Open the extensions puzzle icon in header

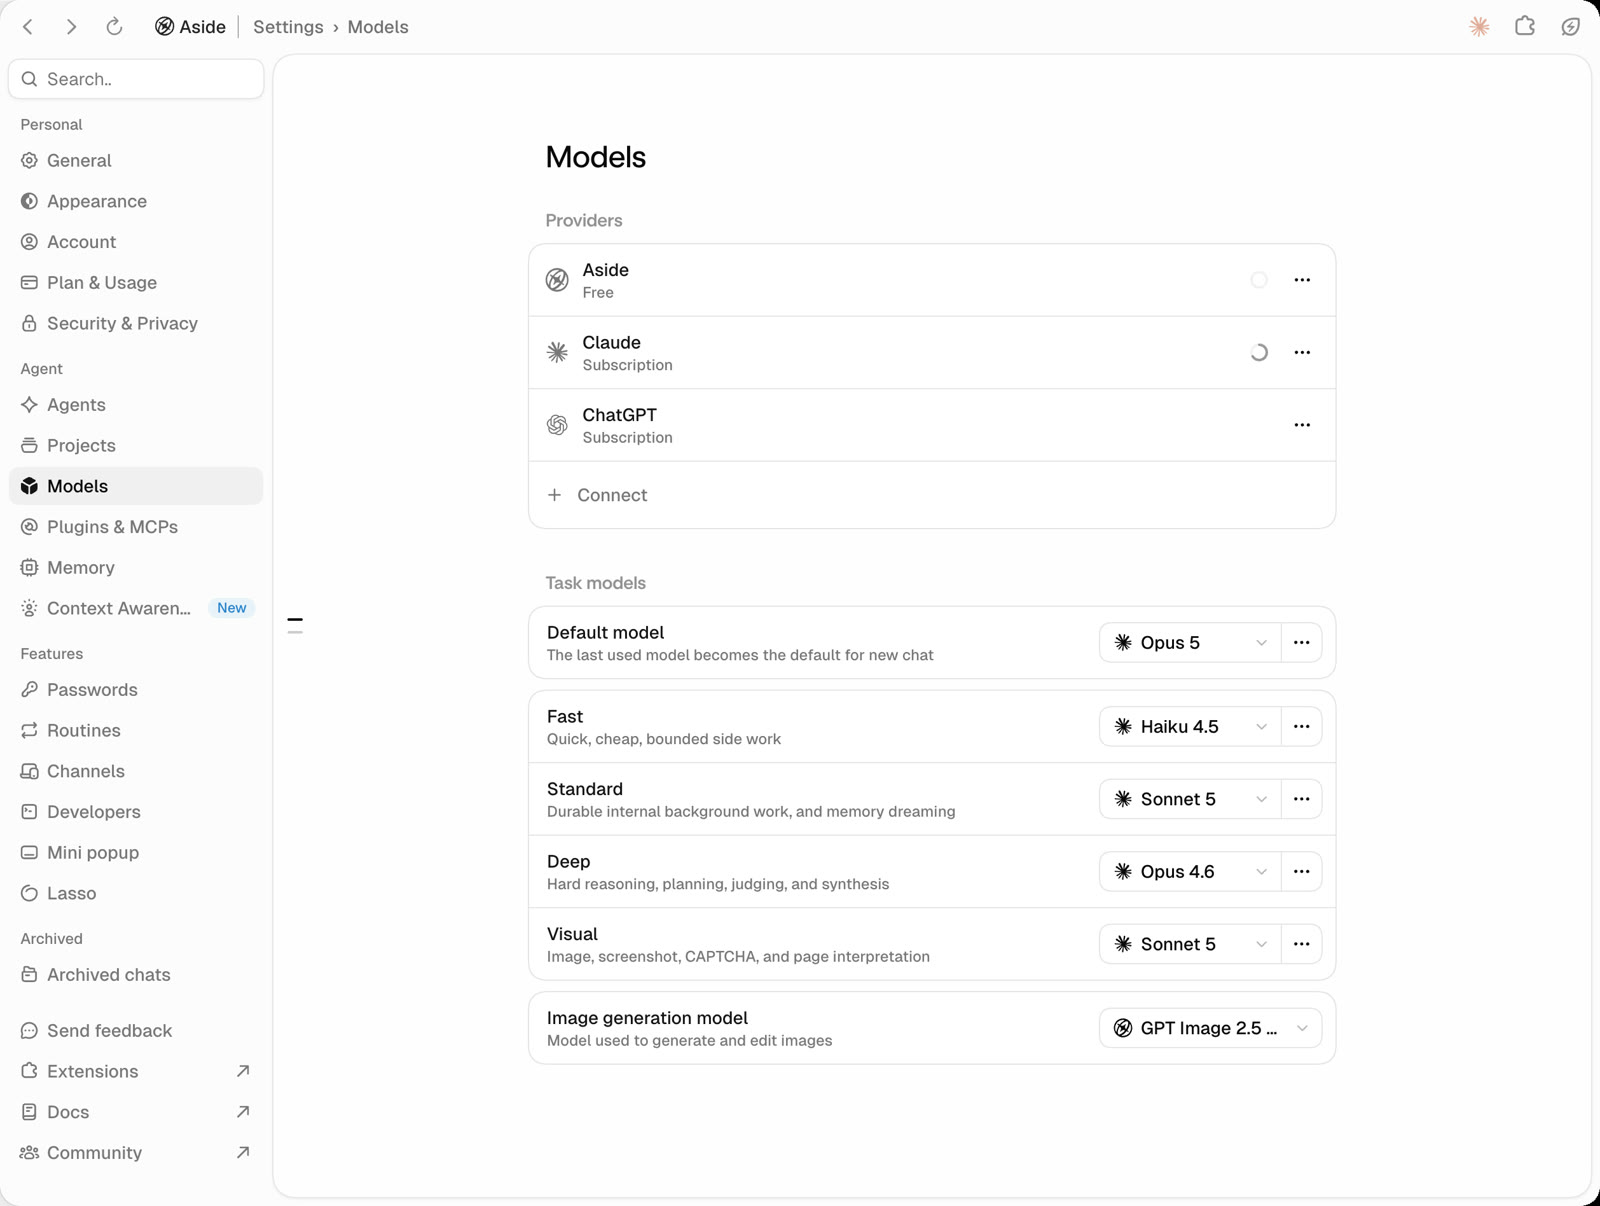click(1525, 27)
